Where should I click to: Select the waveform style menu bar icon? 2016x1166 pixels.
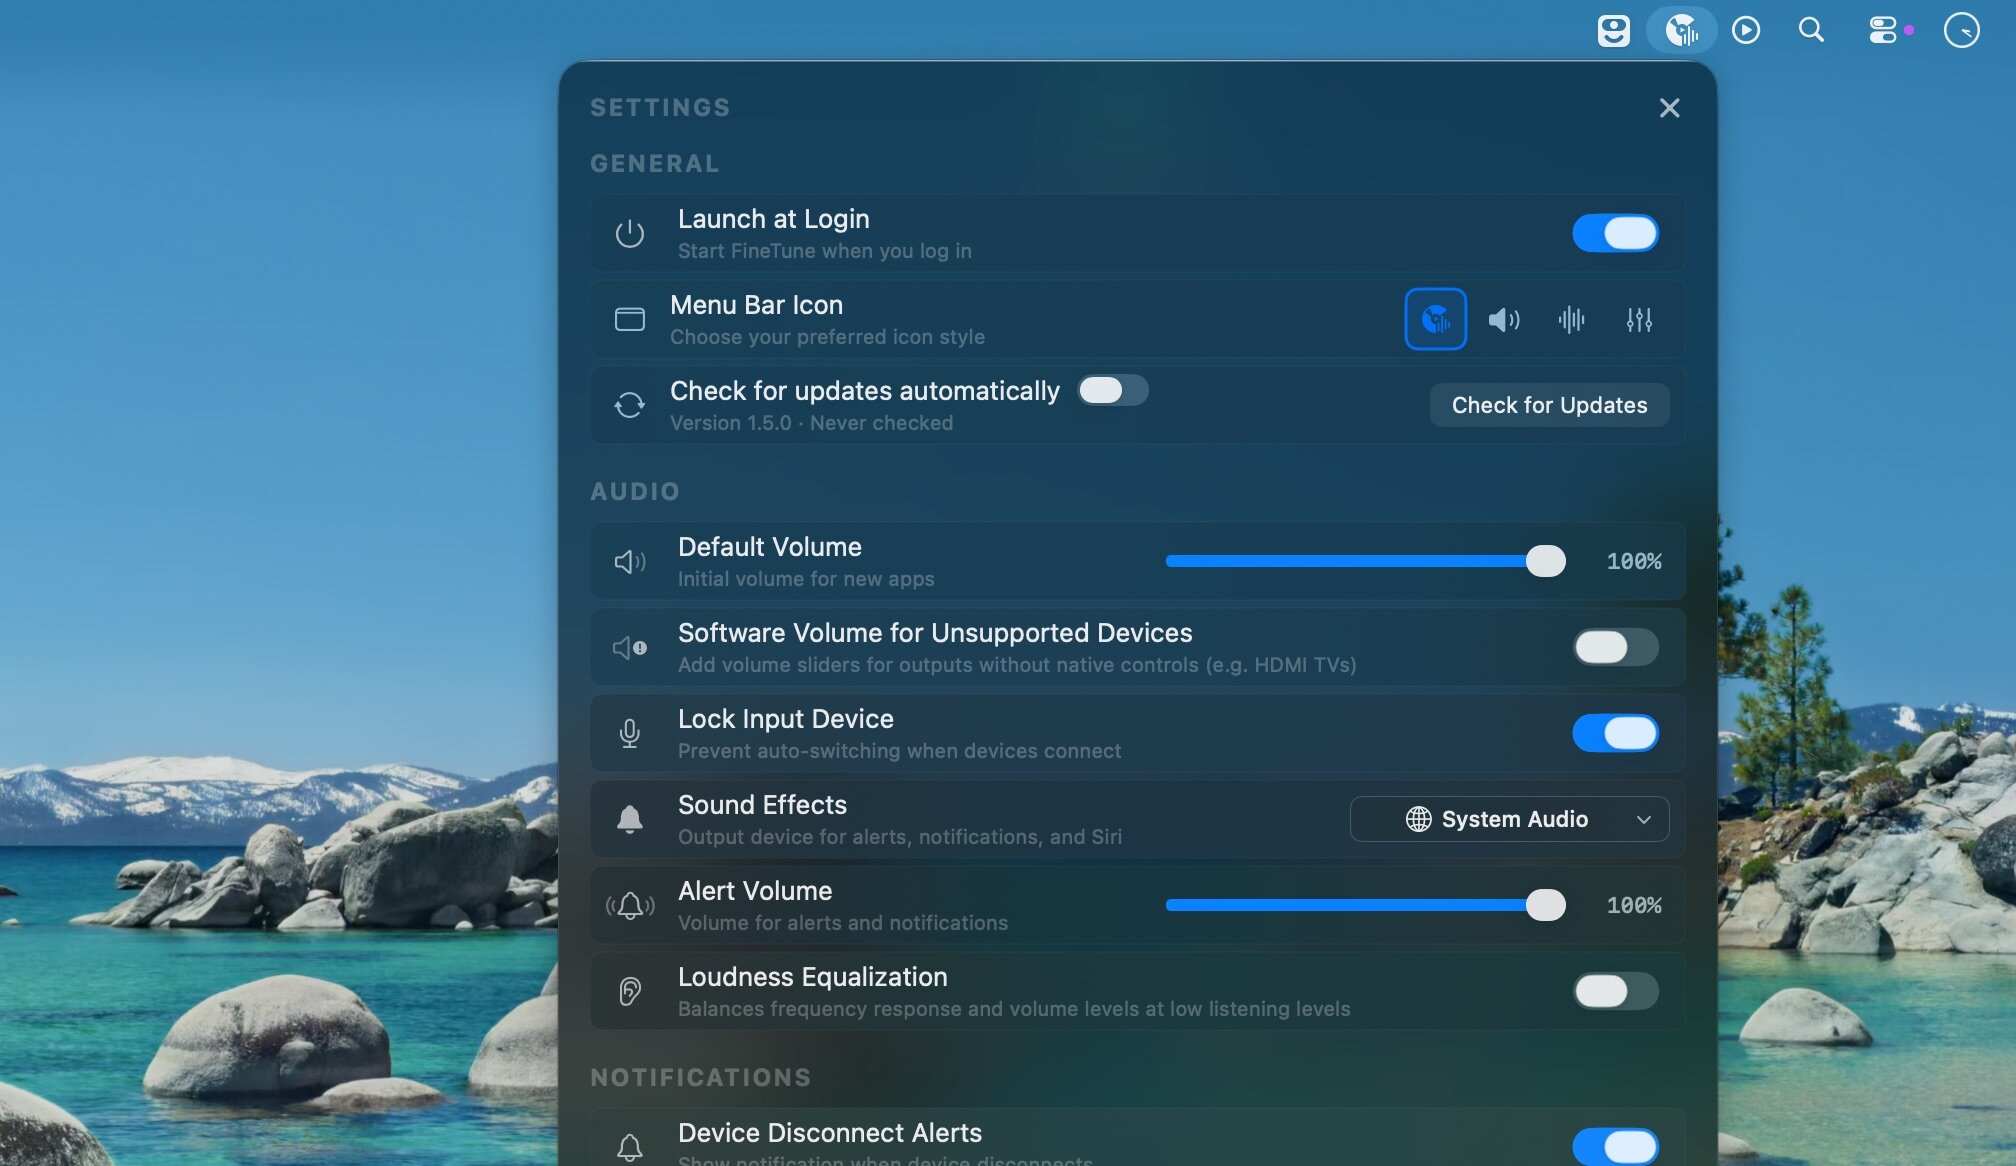click(x=1571, y=319)
